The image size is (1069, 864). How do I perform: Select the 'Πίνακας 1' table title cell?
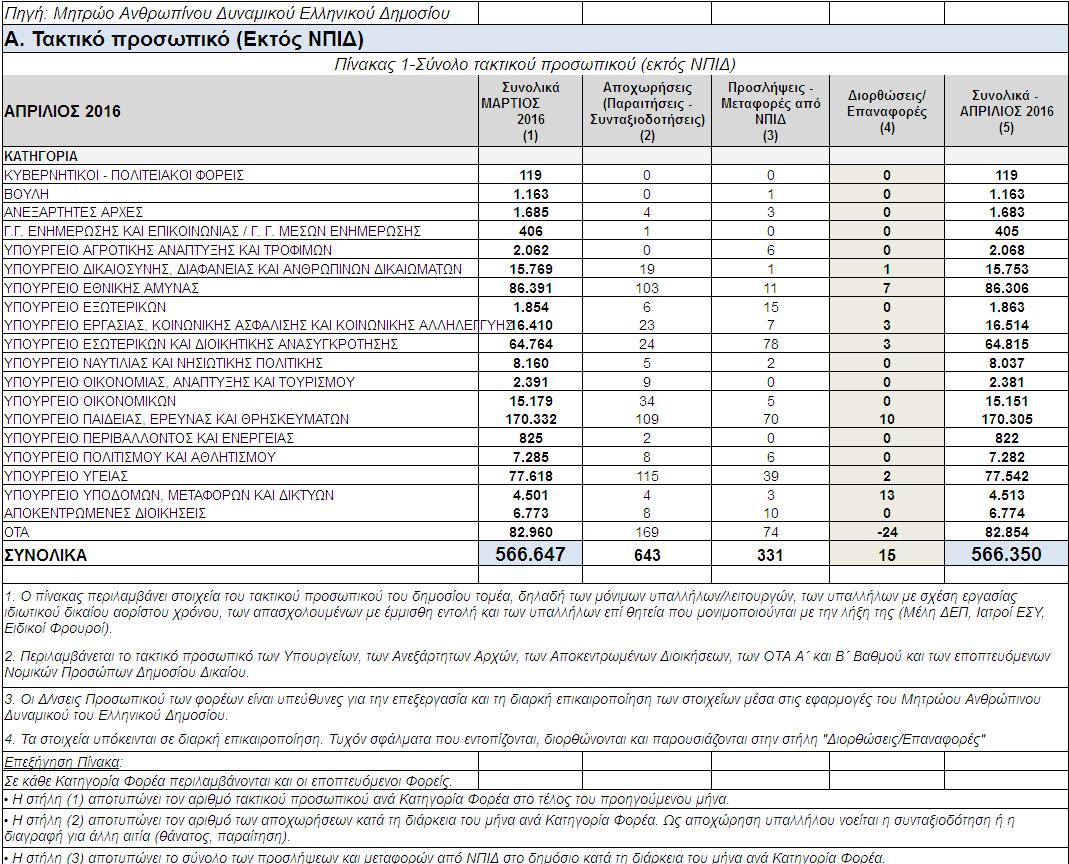click(534, 64)
